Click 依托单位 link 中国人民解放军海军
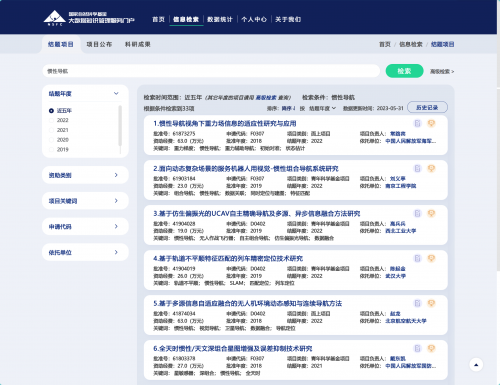500x385 pixels. coord(411,141)
